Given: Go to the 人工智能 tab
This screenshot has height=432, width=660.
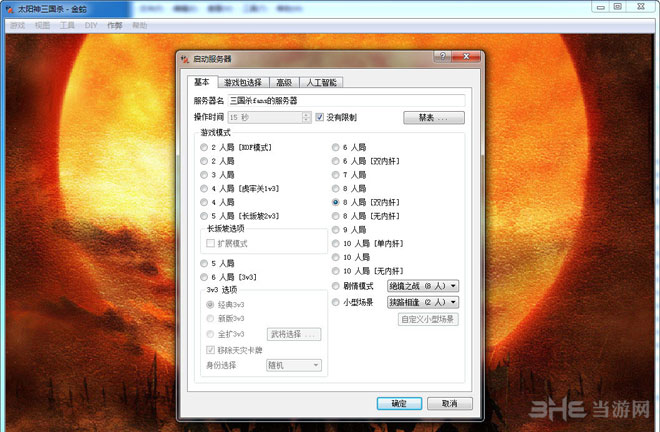Looking at the screenshot, I should click(321, 83).
